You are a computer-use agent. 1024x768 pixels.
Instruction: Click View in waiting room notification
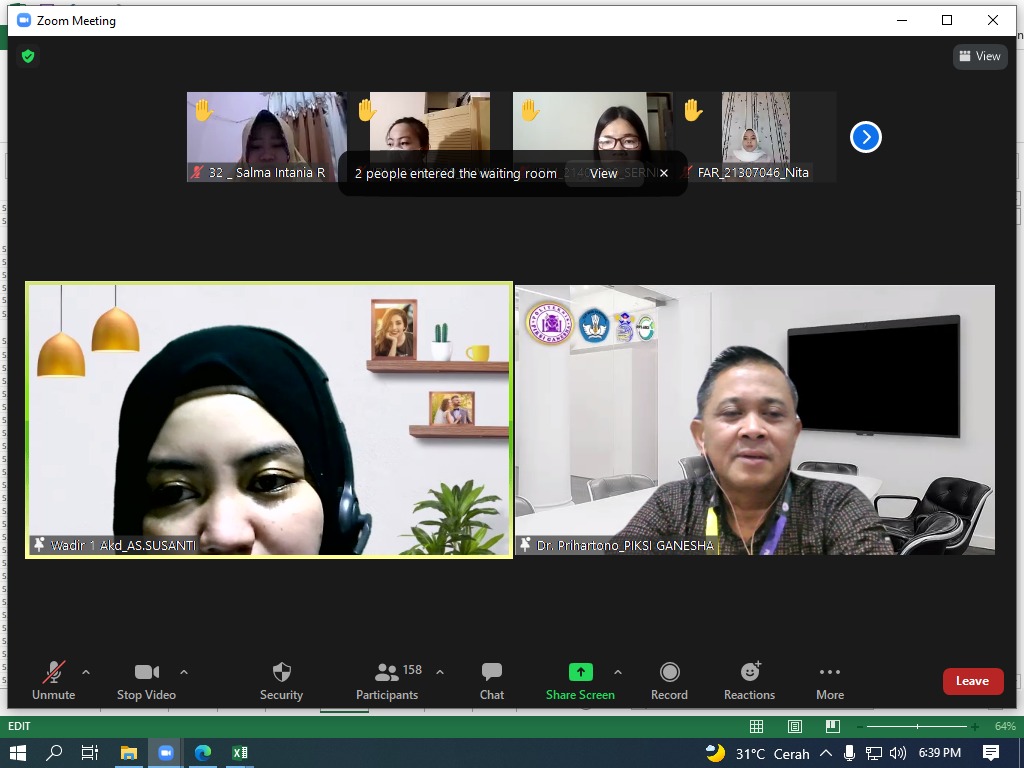[x=603, y=173]
